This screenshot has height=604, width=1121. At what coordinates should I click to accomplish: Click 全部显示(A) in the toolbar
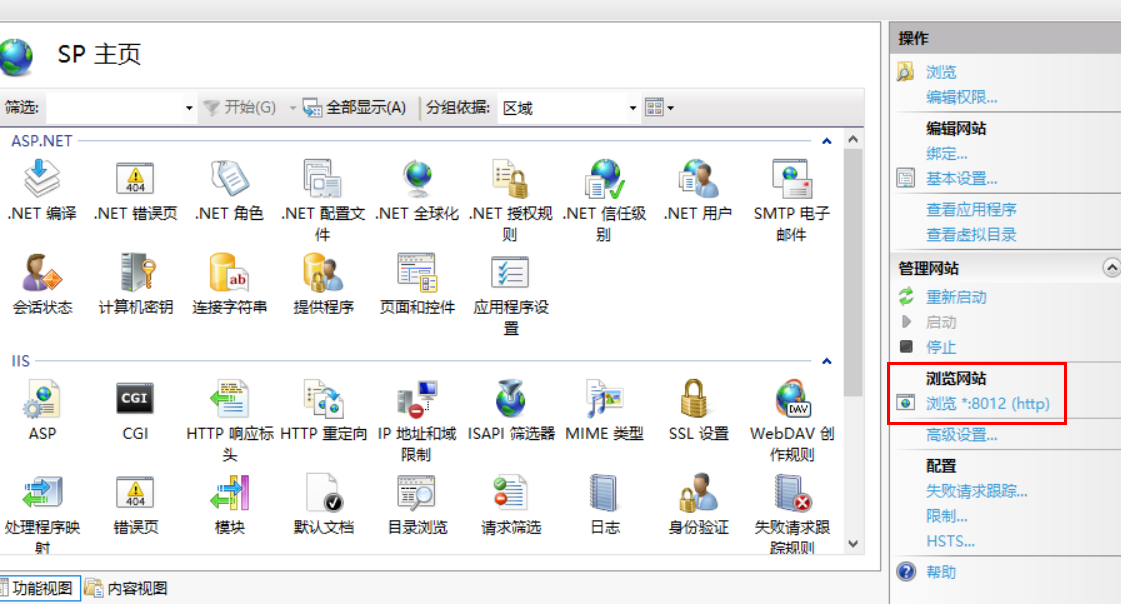coord(355,108)
